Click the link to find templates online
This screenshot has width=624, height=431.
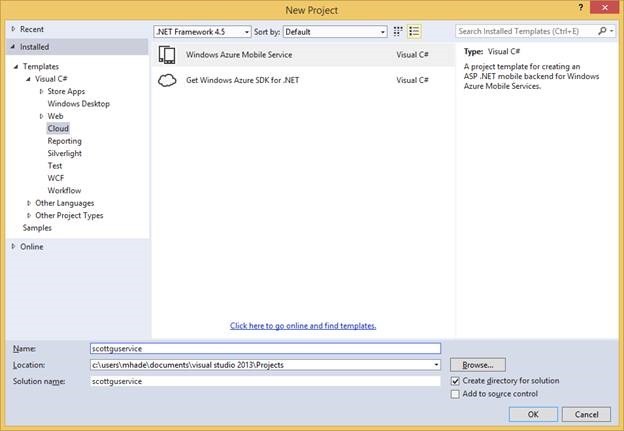click(303, 326)
